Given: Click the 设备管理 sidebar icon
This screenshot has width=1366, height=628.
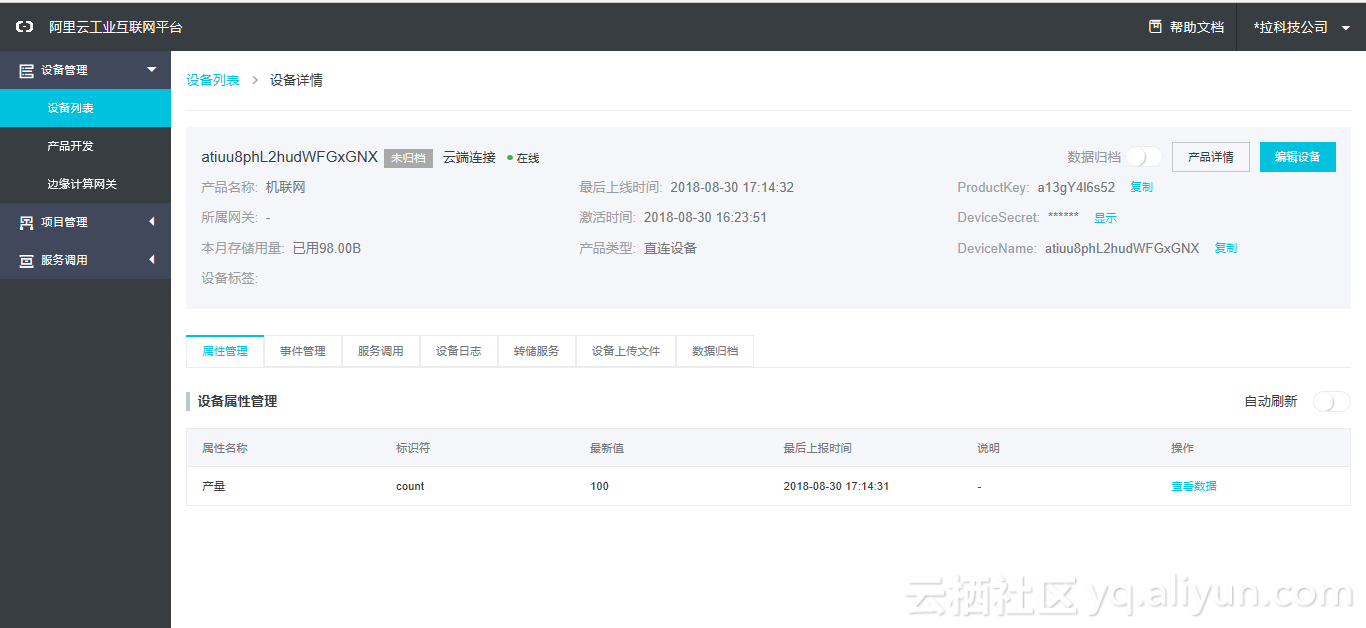Looking at the screenshot, I should [27, 70].
